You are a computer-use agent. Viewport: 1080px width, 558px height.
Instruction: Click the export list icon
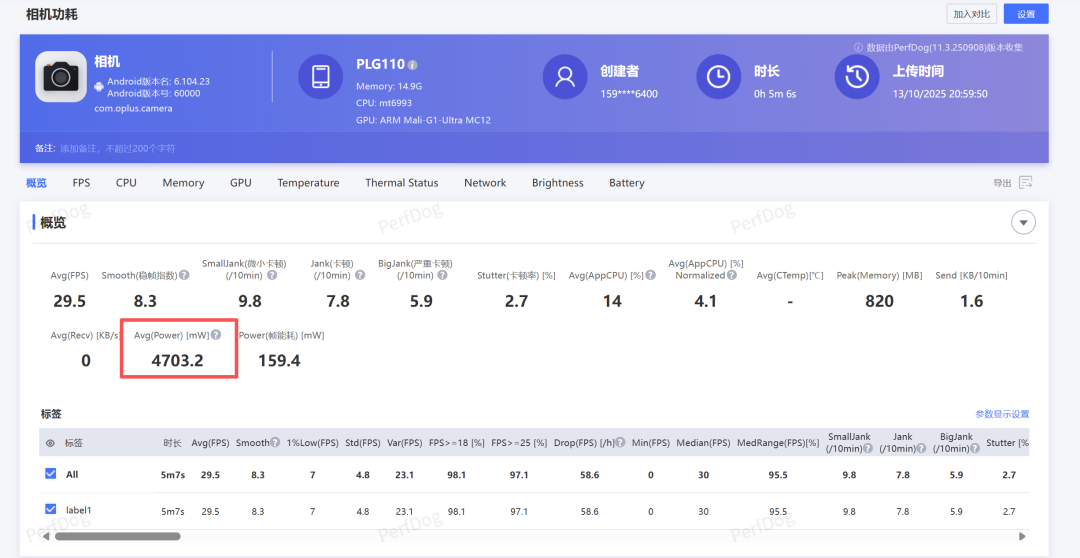click(x=1026, y=183)
